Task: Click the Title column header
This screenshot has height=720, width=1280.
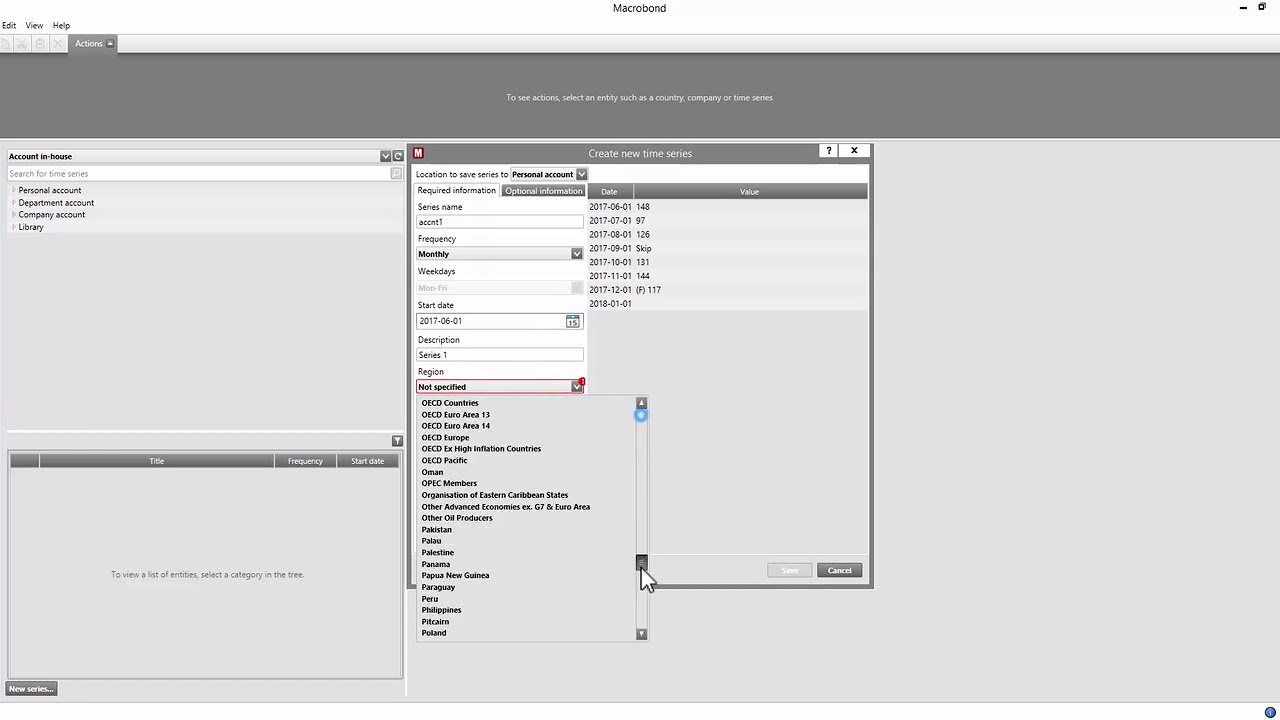Action: click(157, 461)
